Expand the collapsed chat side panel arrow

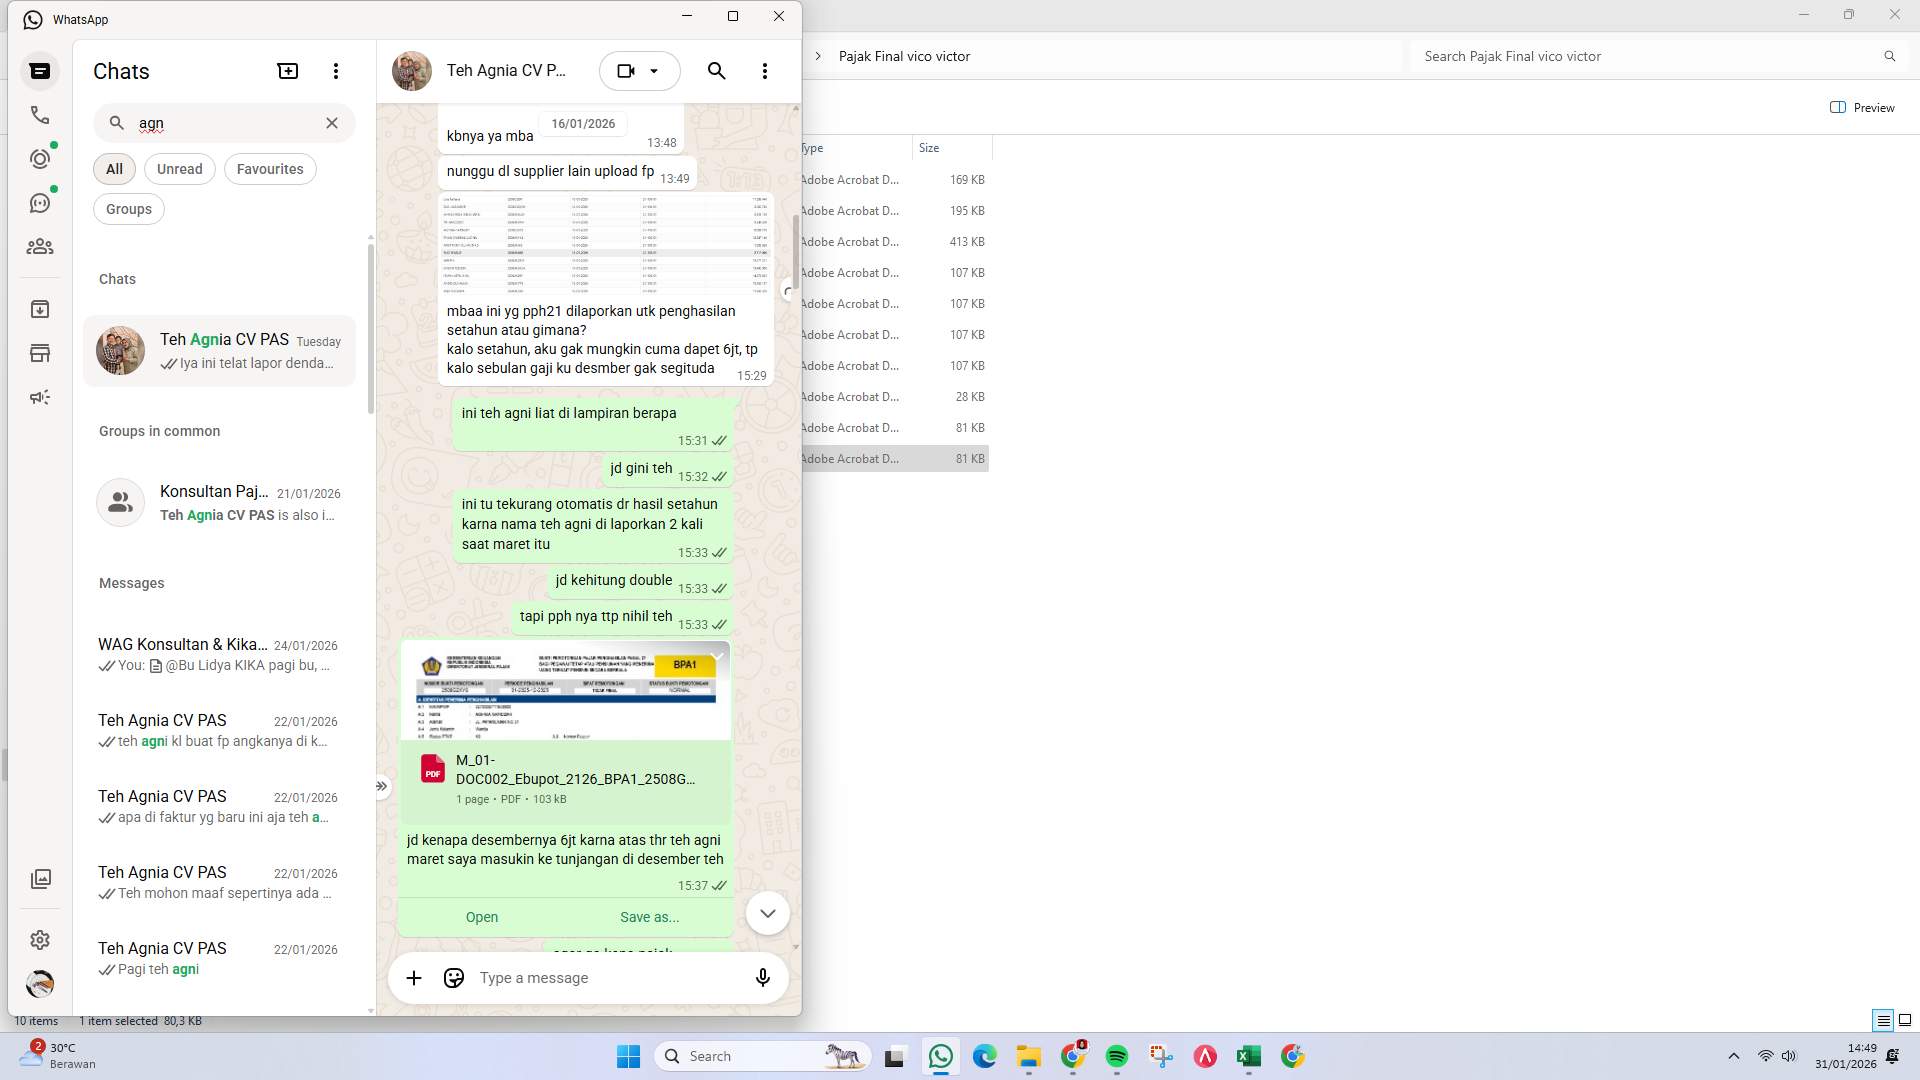pyautogui.click(x=382, y=786)
